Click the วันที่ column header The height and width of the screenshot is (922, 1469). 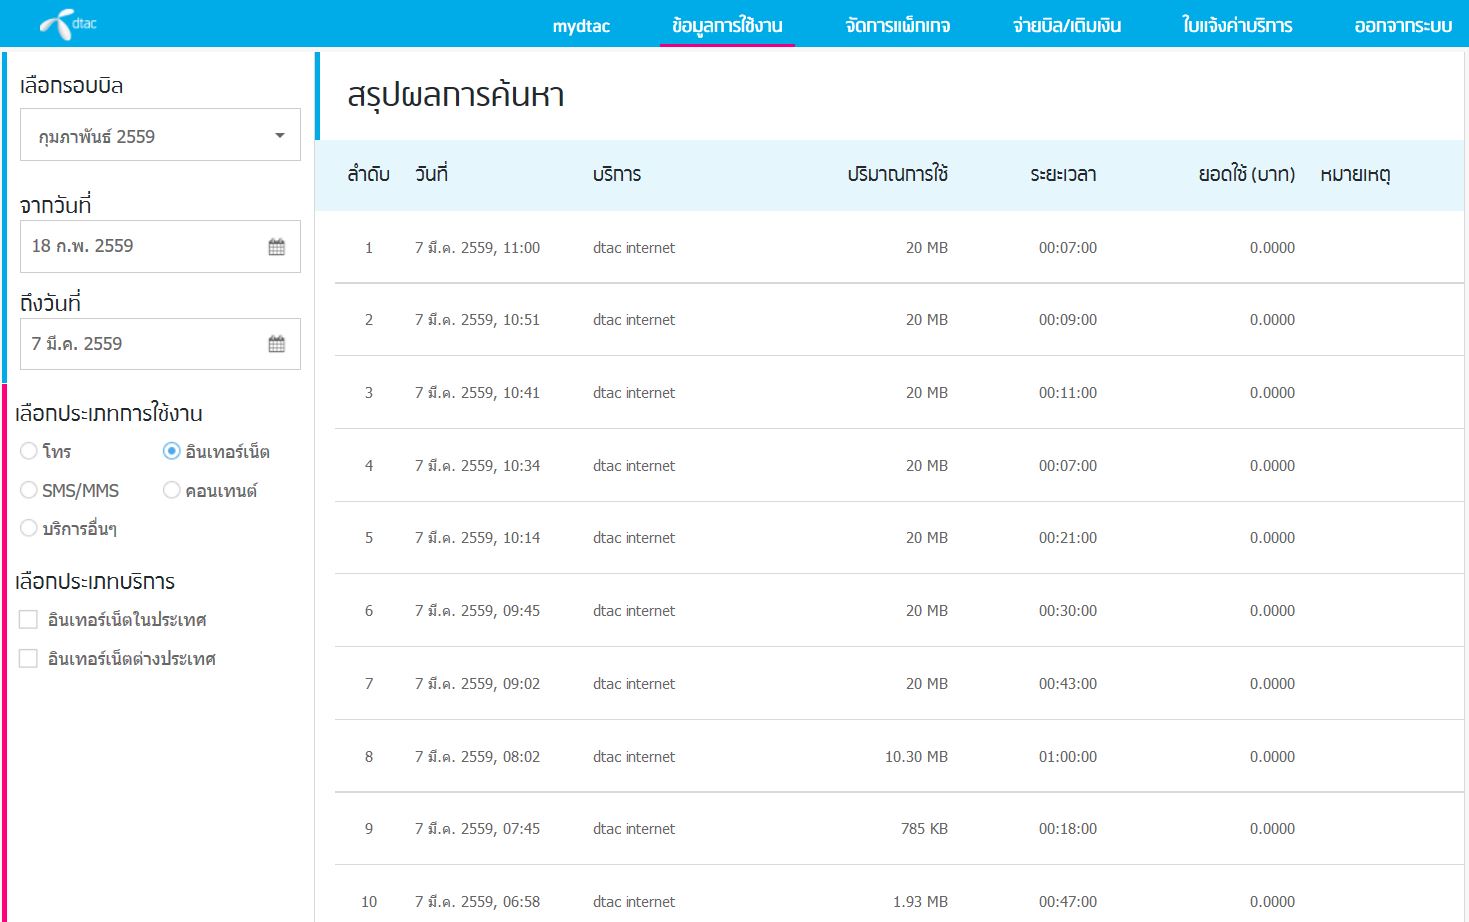(431, 174)
